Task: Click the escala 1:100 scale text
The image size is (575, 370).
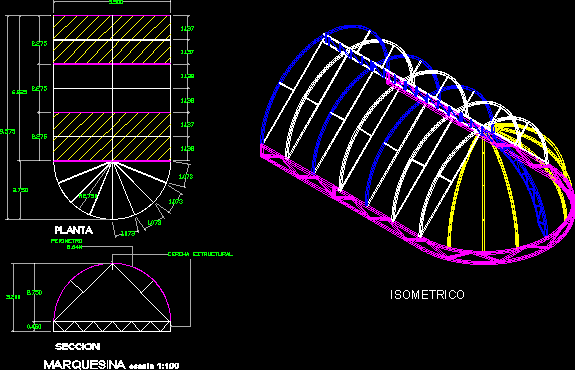Action: (x=154, y=366)
